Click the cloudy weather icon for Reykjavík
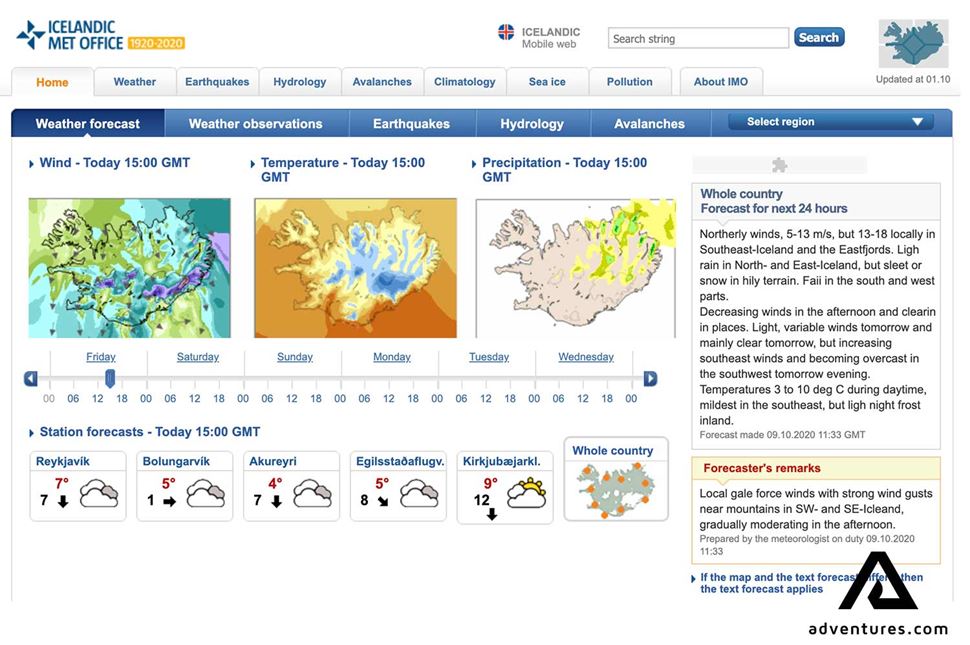This screenshot has width=970, height=645. point(98,494)
